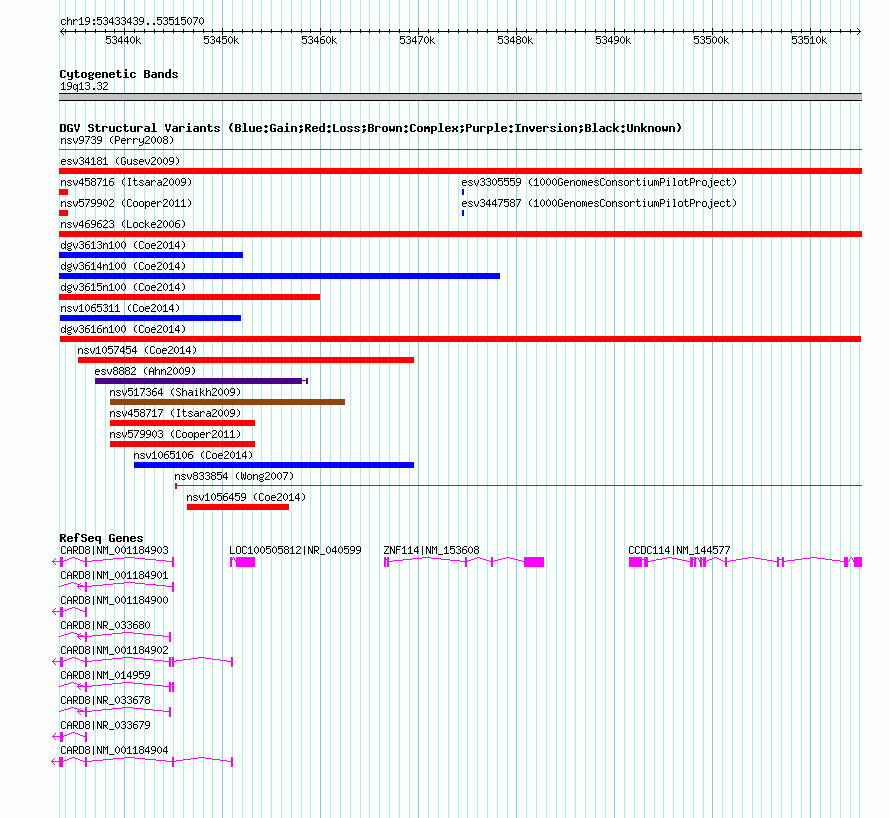Click the 53500k ruler tick label
Screen dimensions: 890x818
(x=711, y=40)
